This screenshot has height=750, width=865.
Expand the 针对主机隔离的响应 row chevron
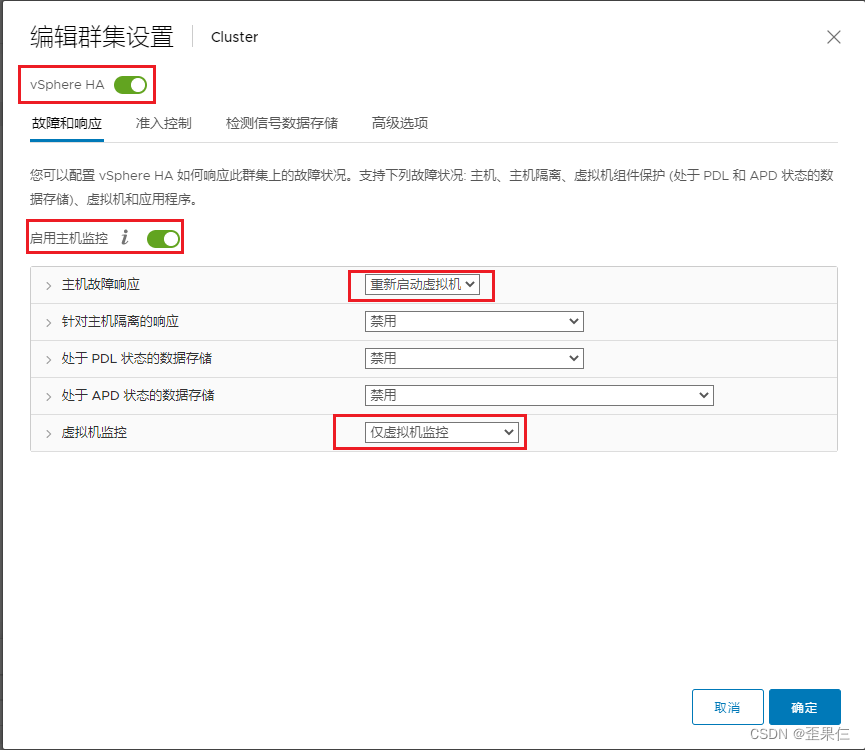[49, 323]
